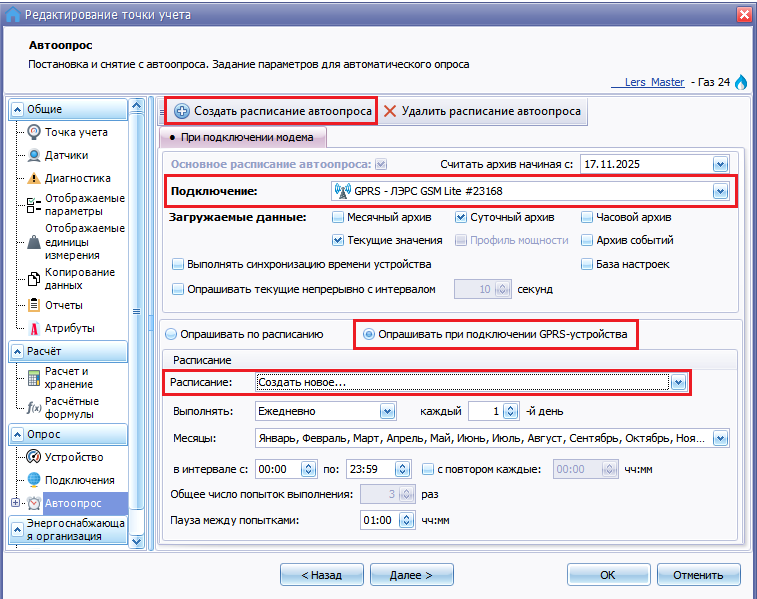Open the Выполнять Ежедневно dropdown
The height and width of the screenshot is (599, 757).
(x=386, y=411)
